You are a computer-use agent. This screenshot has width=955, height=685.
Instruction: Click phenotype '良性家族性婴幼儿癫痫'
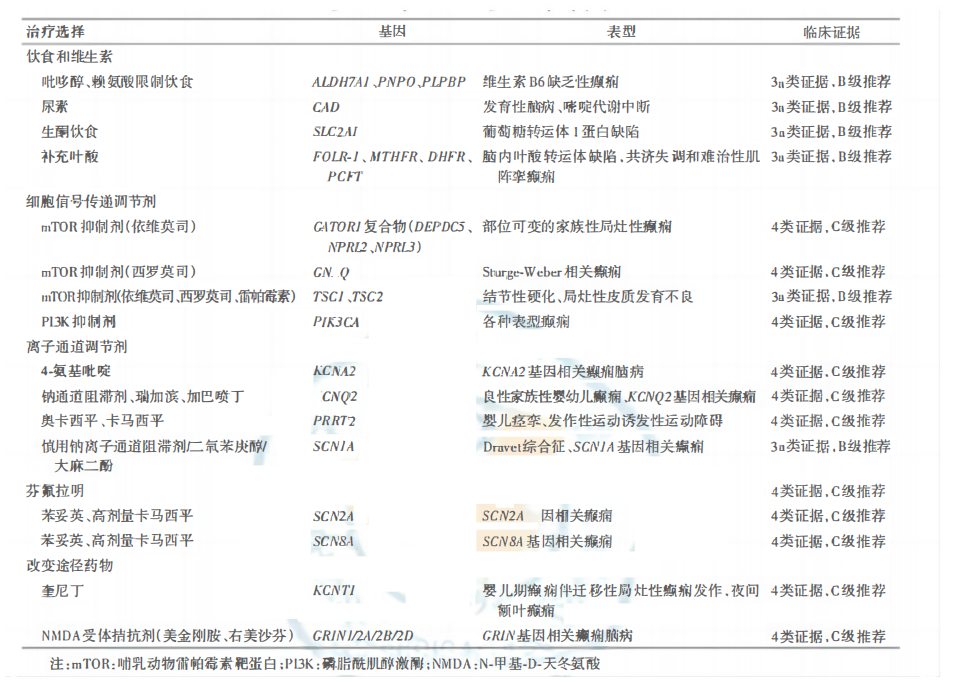tap(552, 396)
